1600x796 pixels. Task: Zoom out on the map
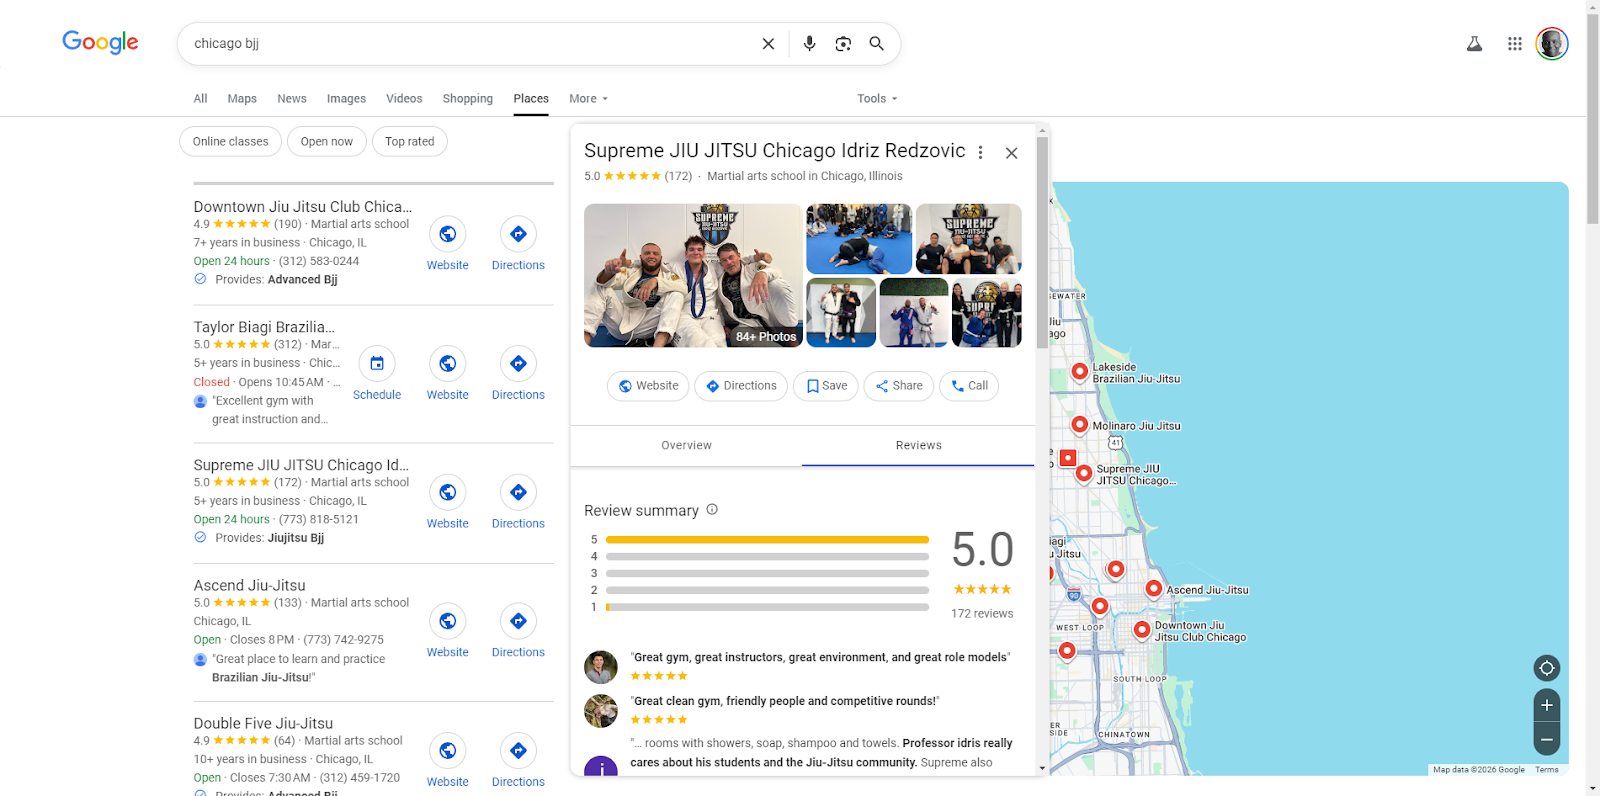pyautogui.click(x=1547, y=739)
